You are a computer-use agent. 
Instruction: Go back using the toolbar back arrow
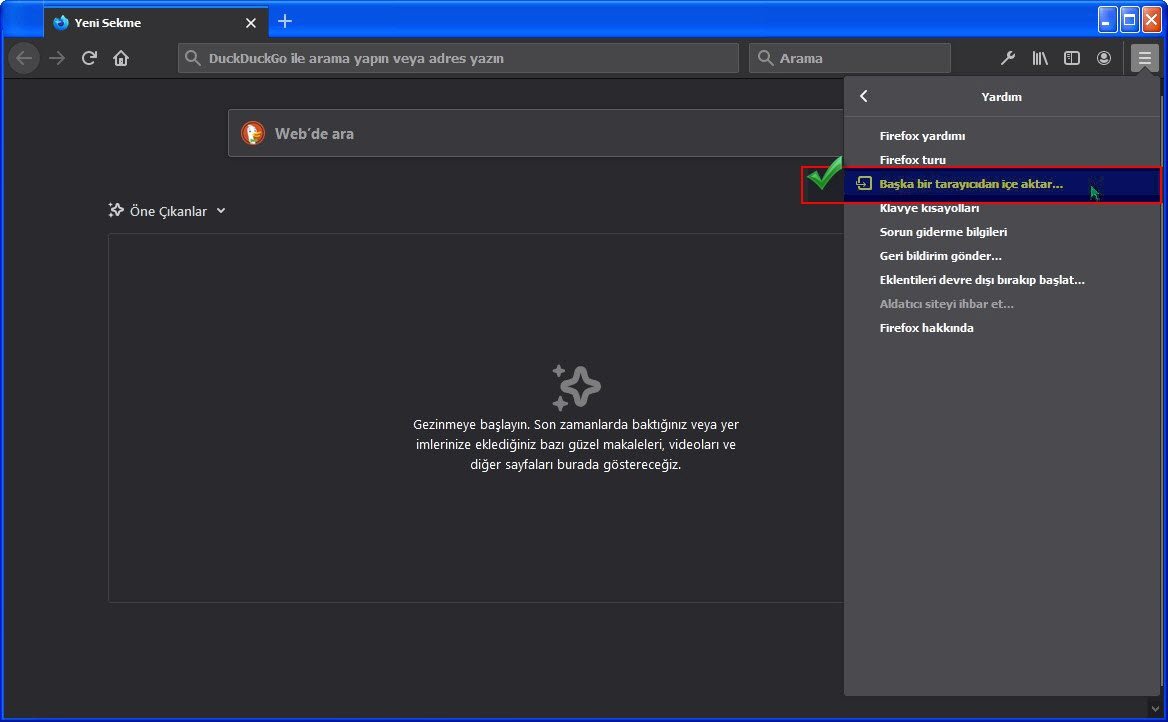pos(24,58)
